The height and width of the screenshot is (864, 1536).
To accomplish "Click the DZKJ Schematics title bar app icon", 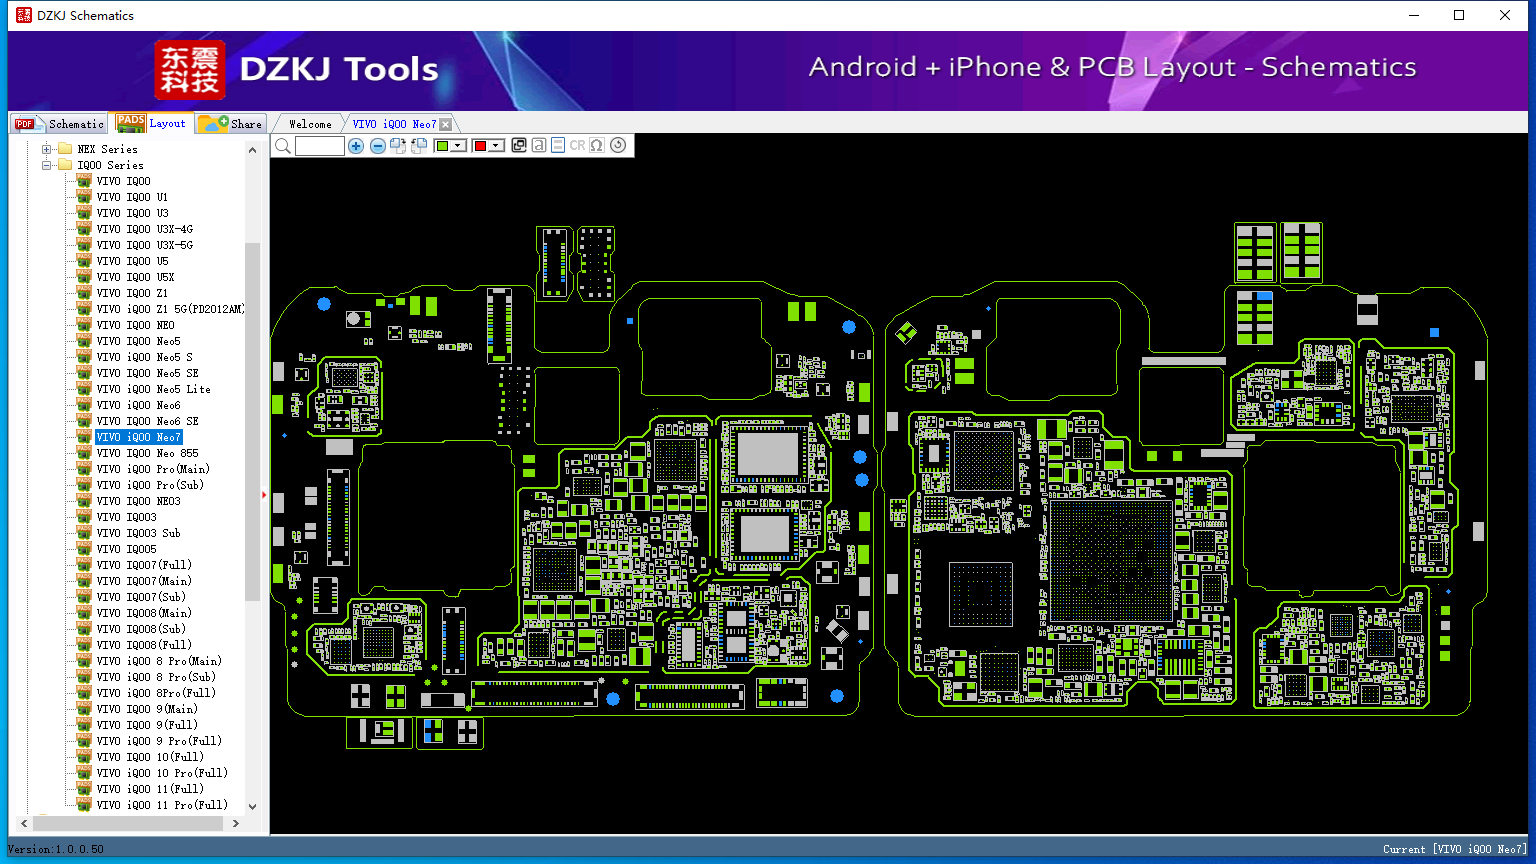I will click(24, 15).
